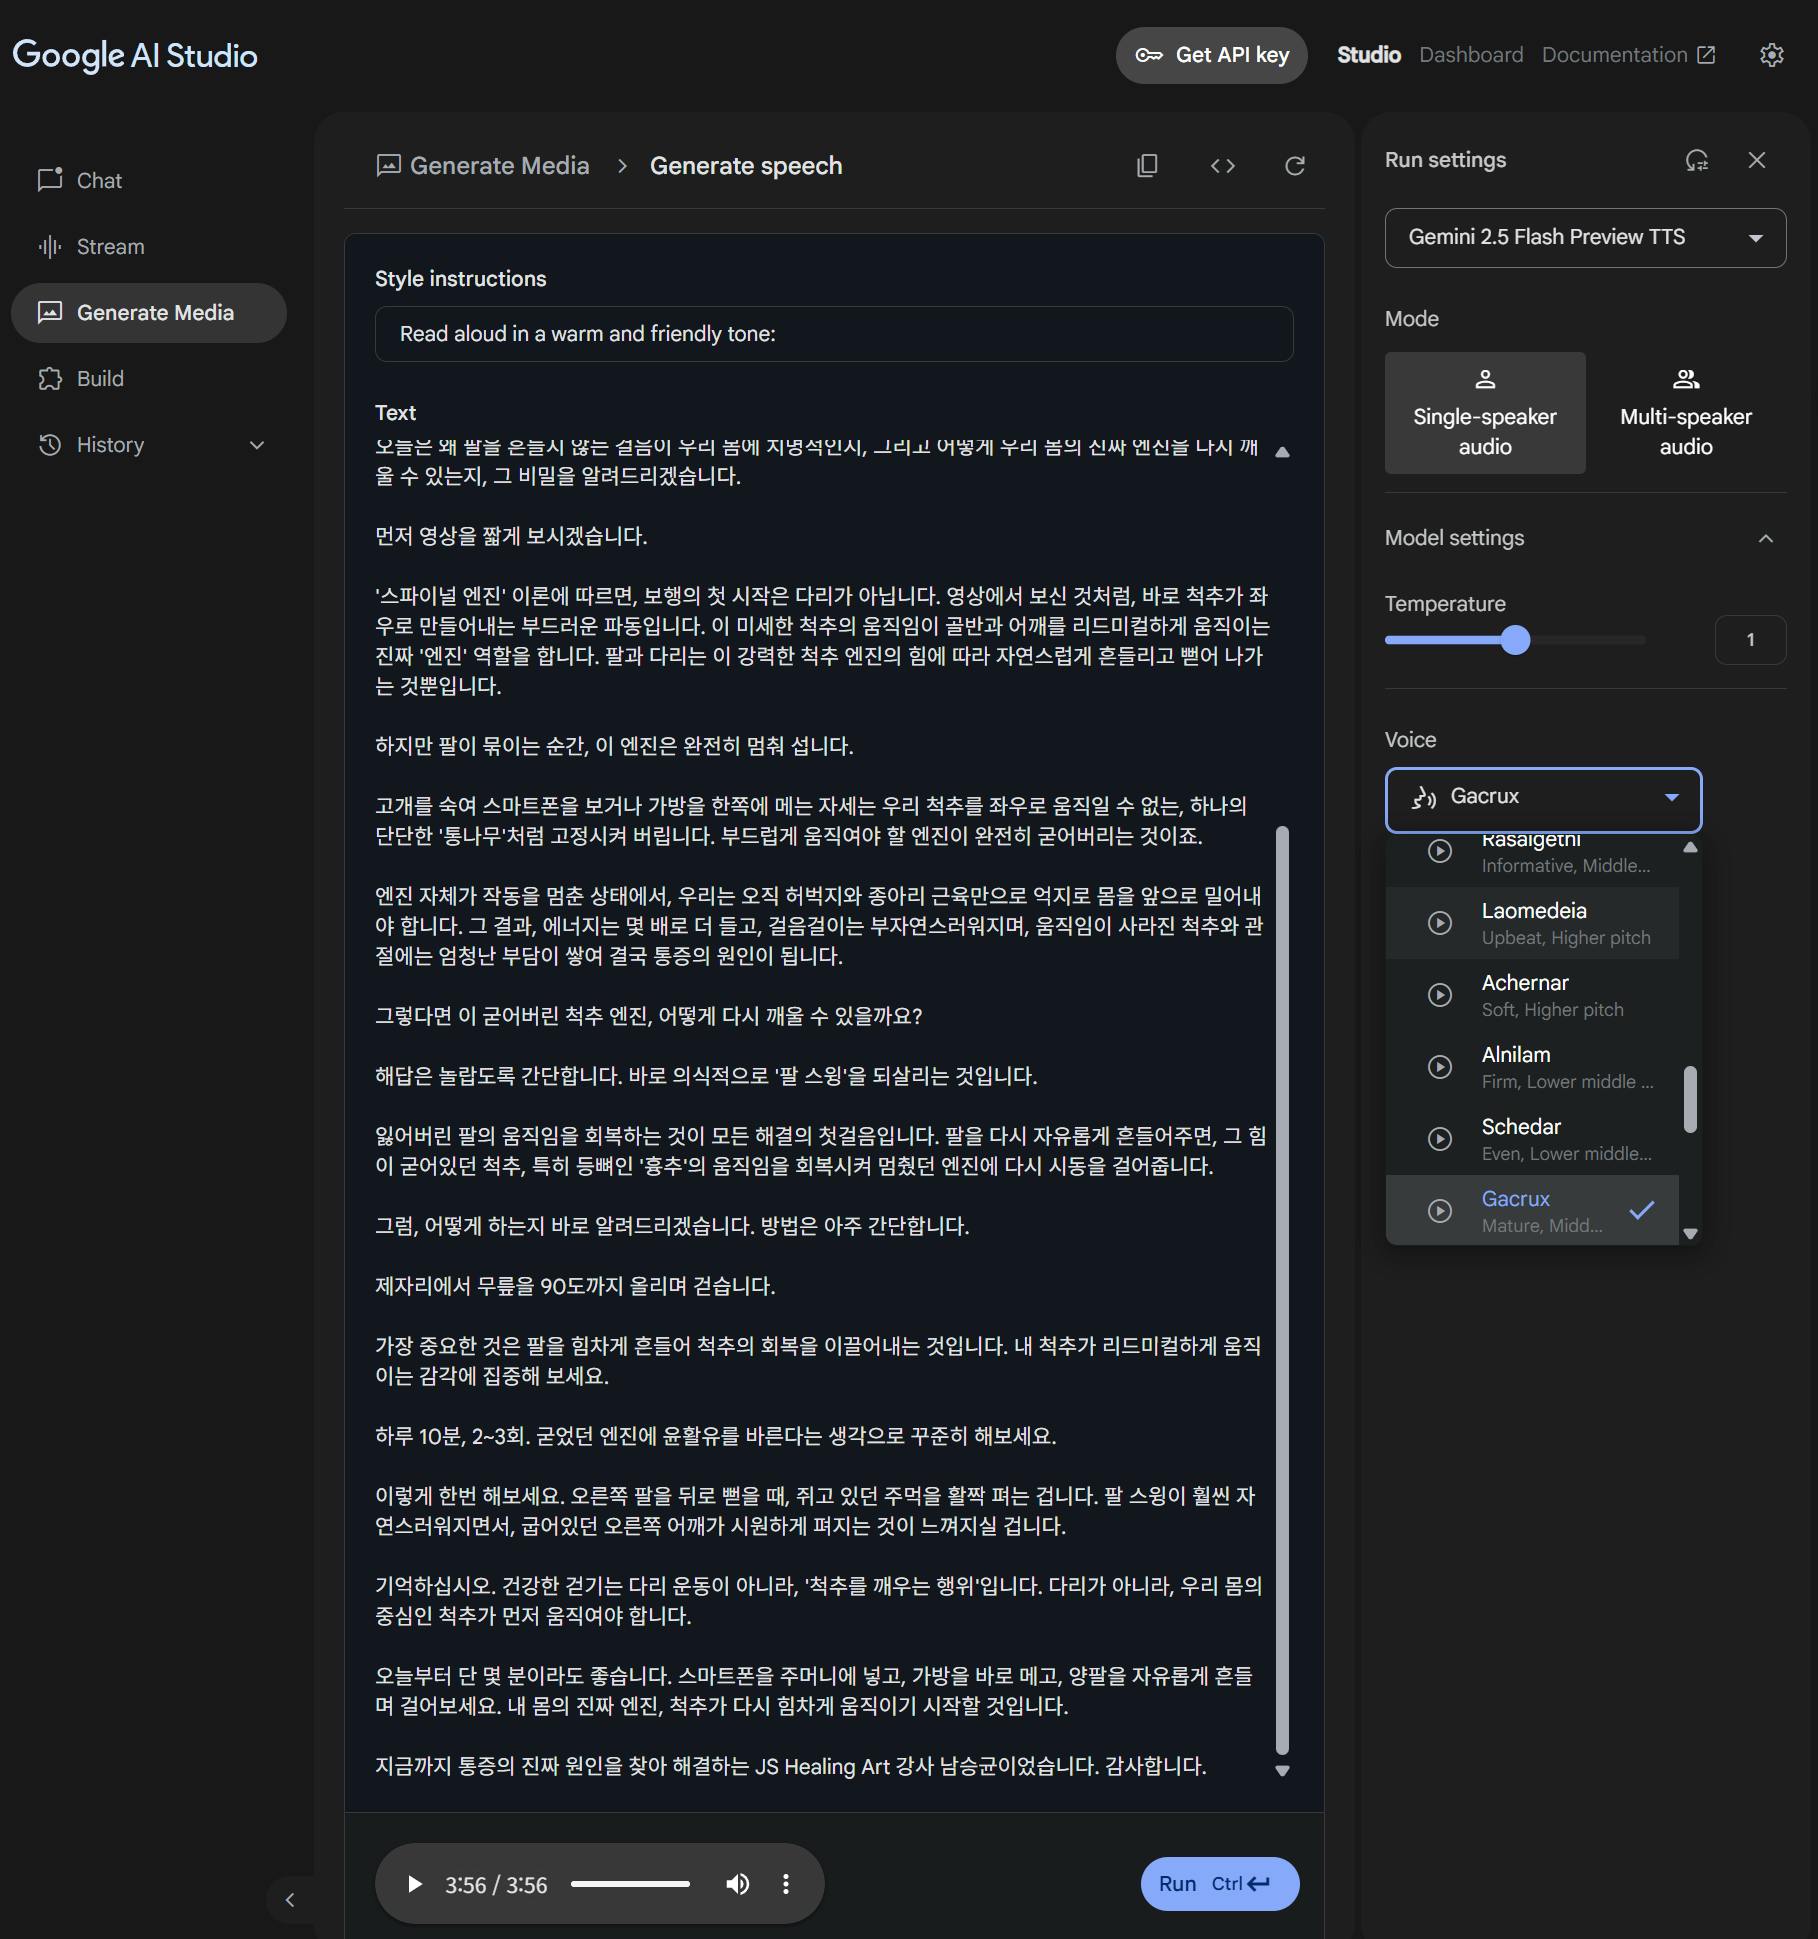Preview the Gacrux voice play icon
Screen dimensions: 1818x1939
(x=1439, y=1211)
